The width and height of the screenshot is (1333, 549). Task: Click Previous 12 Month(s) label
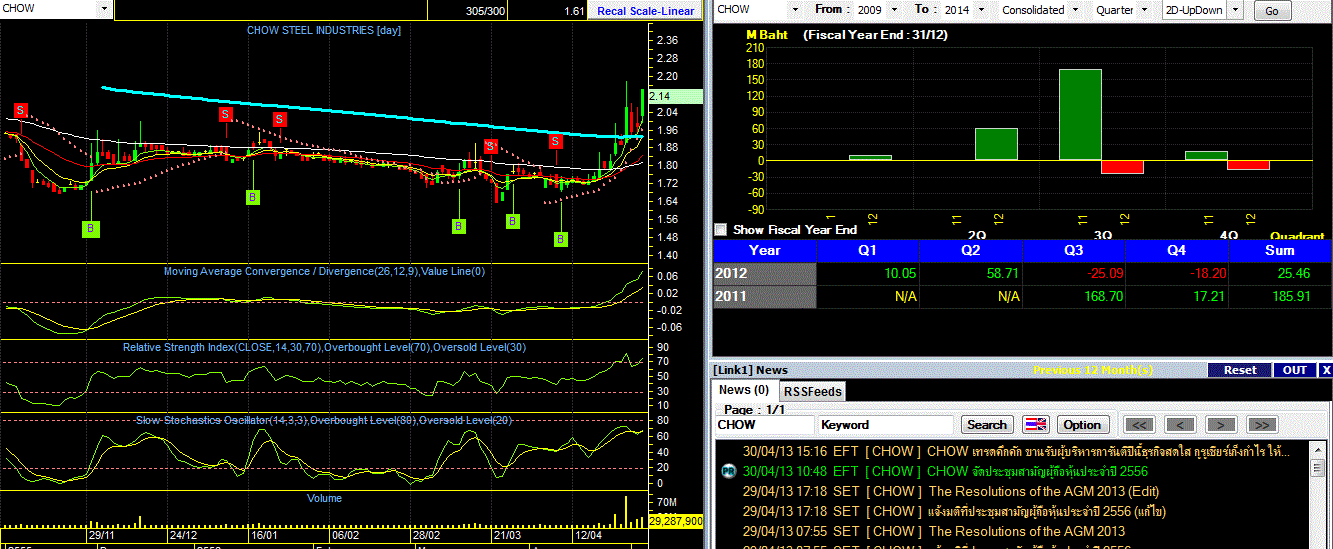(1093, 370)
